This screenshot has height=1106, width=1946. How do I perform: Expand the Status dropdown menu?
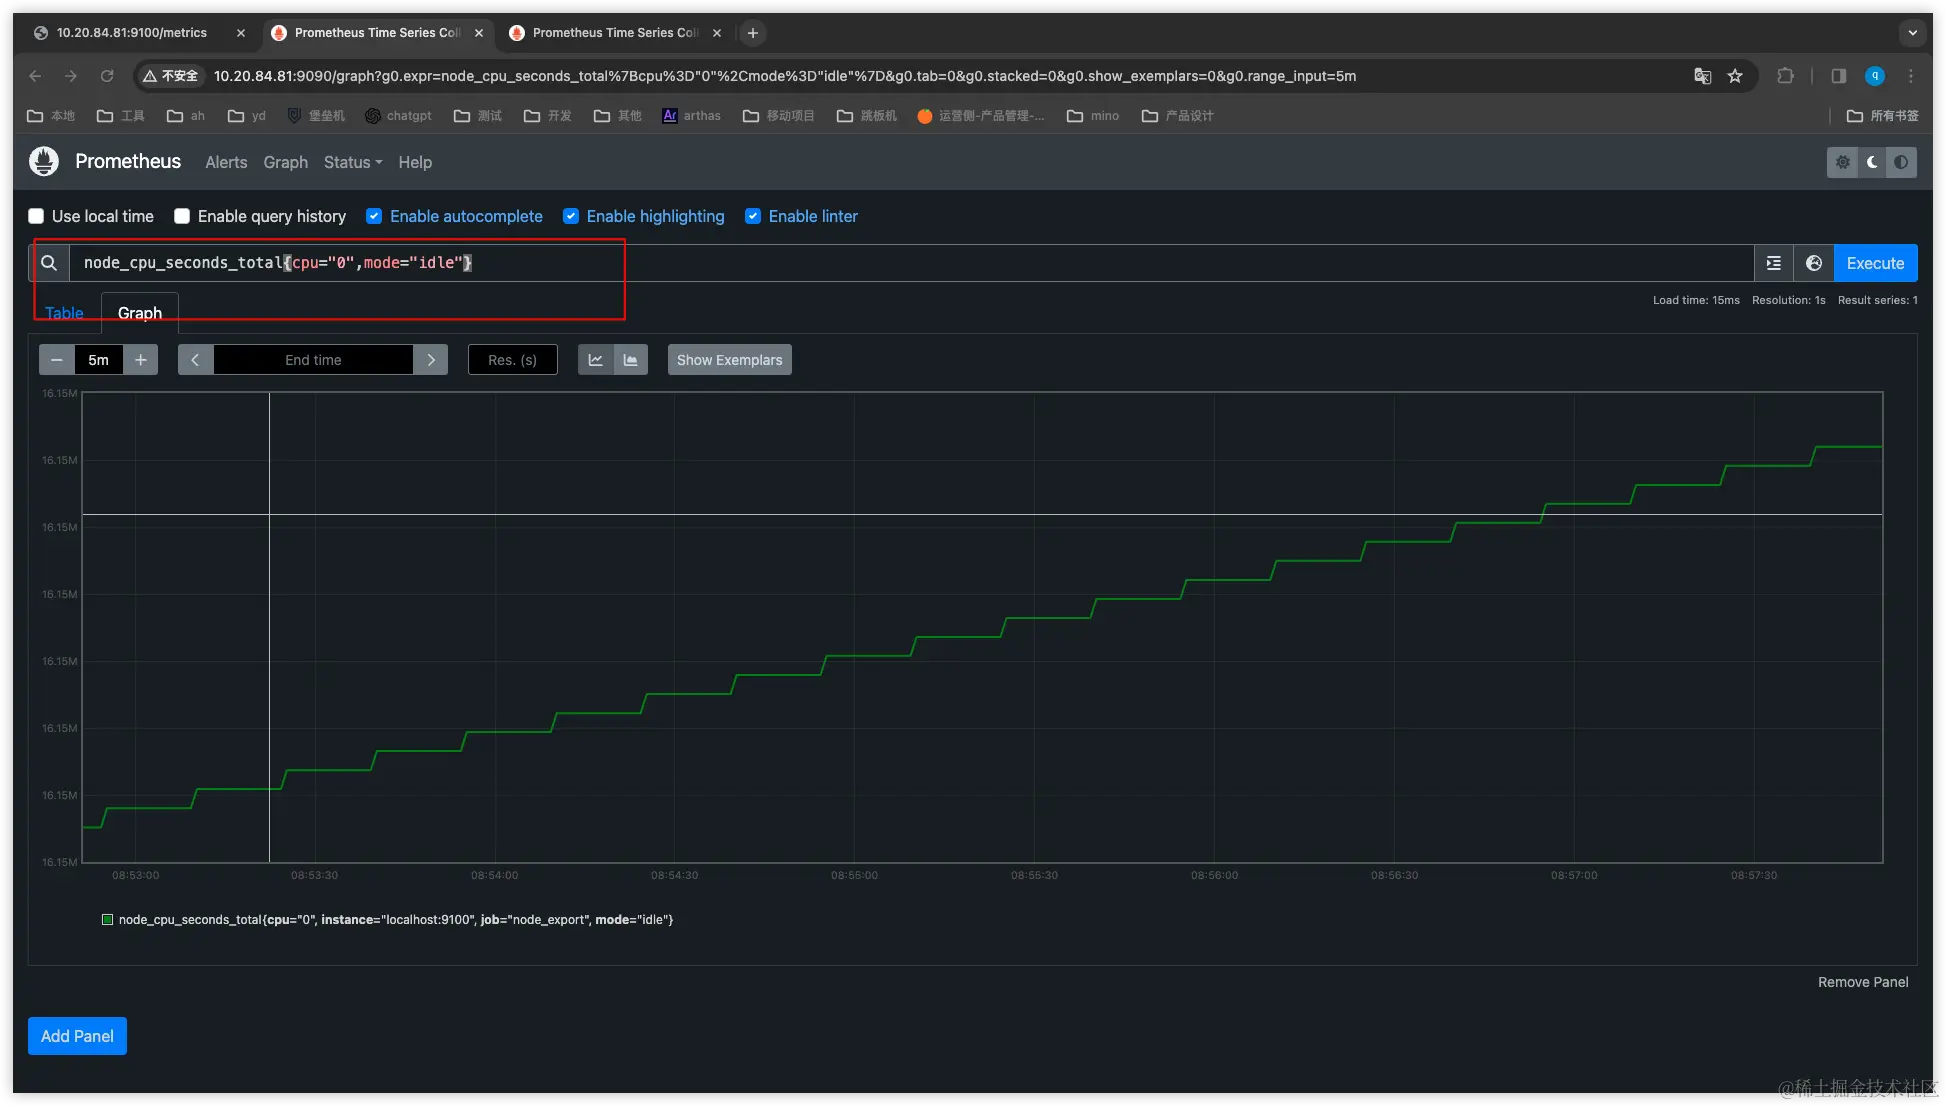click(x=352, y=162)
